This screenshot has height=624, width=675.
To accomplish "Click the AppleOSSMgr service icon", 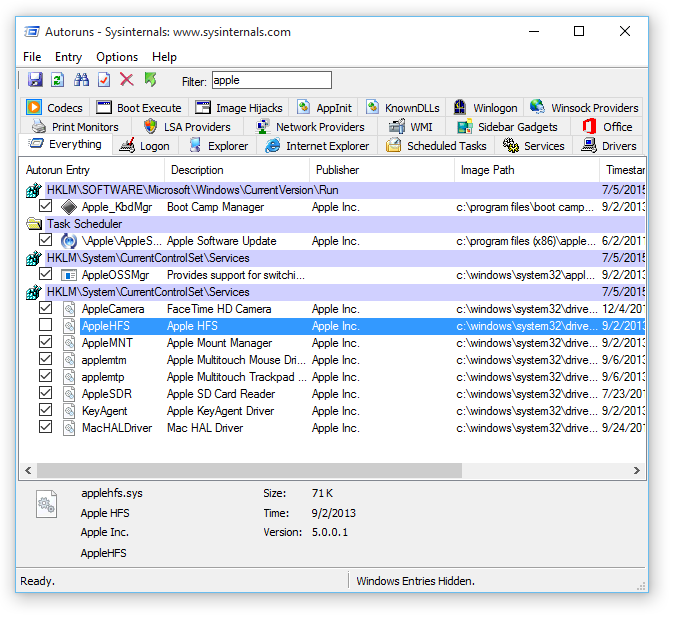I will (x=69, y=275).
